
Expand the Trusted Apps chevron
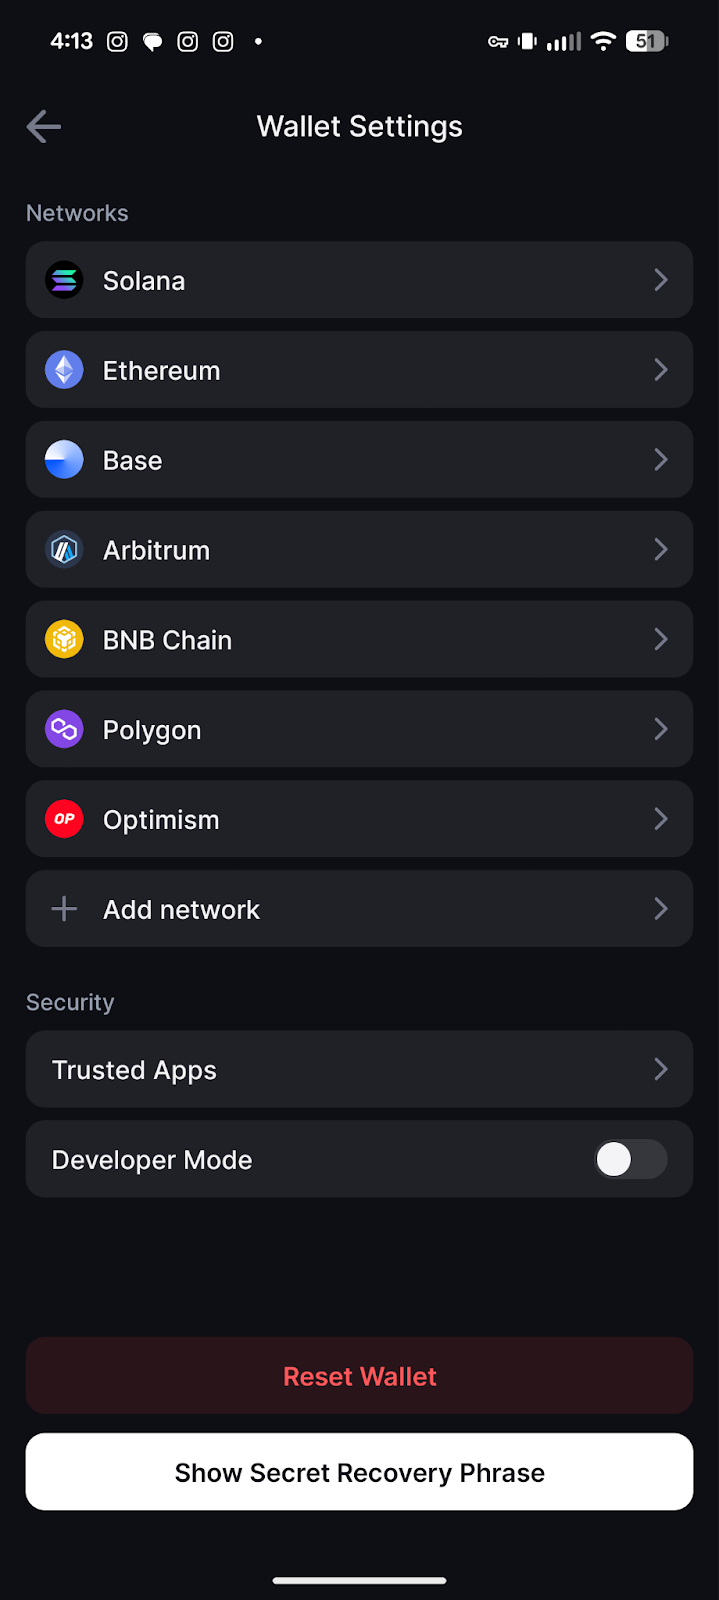(661, 1070)
